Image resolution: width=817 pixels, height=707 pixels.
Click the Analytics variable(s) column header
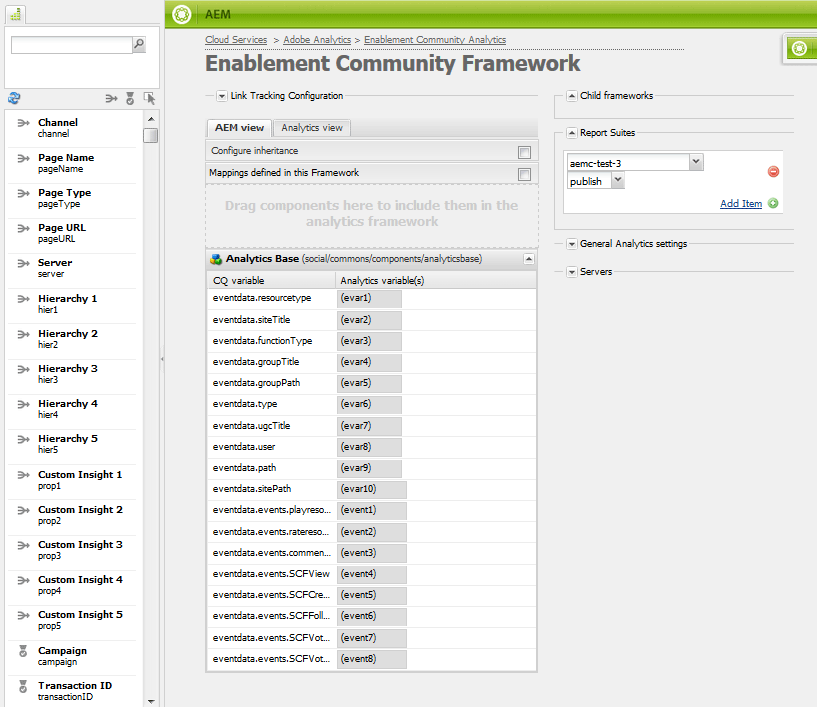pos(436,280)
